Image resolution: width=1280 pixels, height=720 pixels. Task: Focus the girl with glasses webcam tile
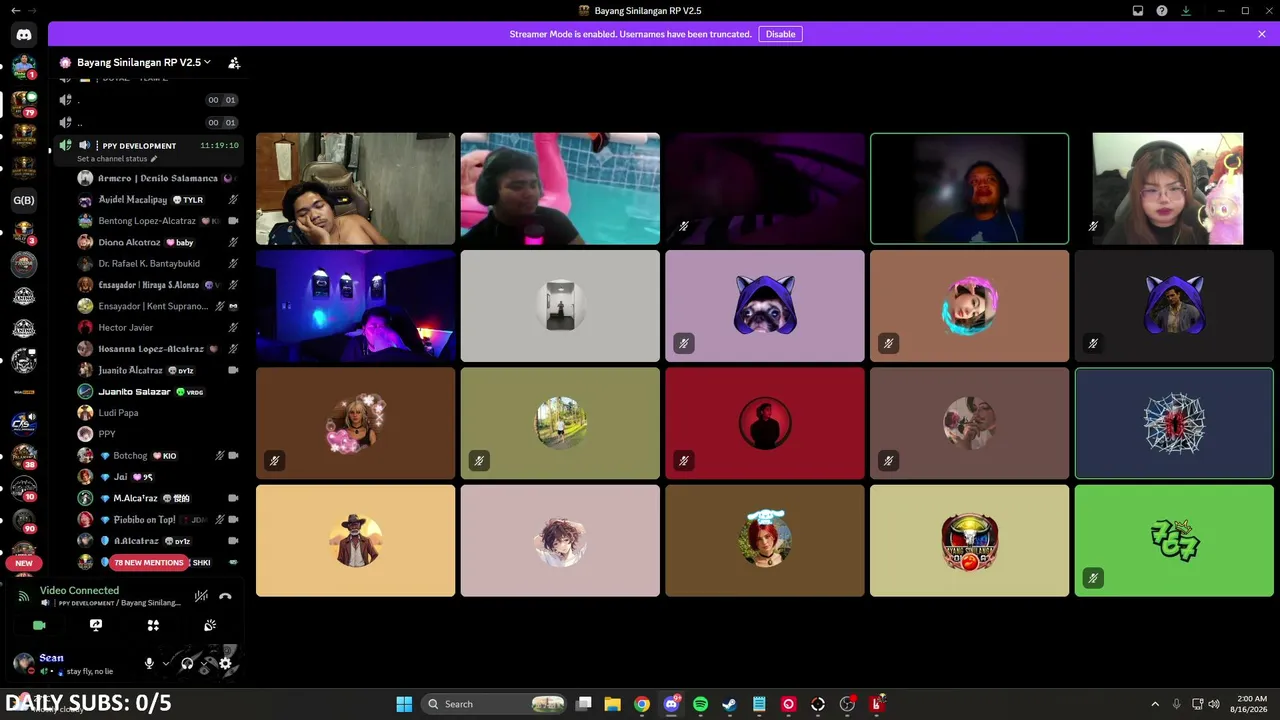(x=1168, y=189)
